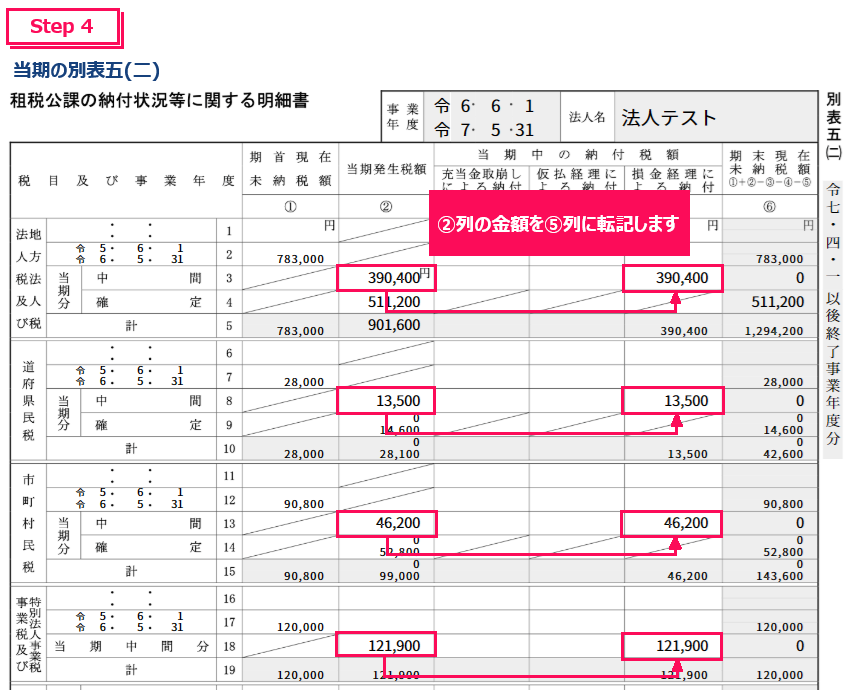
Task: Click the 当期中間分 label in row 18
Action: pyautogui.click(x=132, y=646)
